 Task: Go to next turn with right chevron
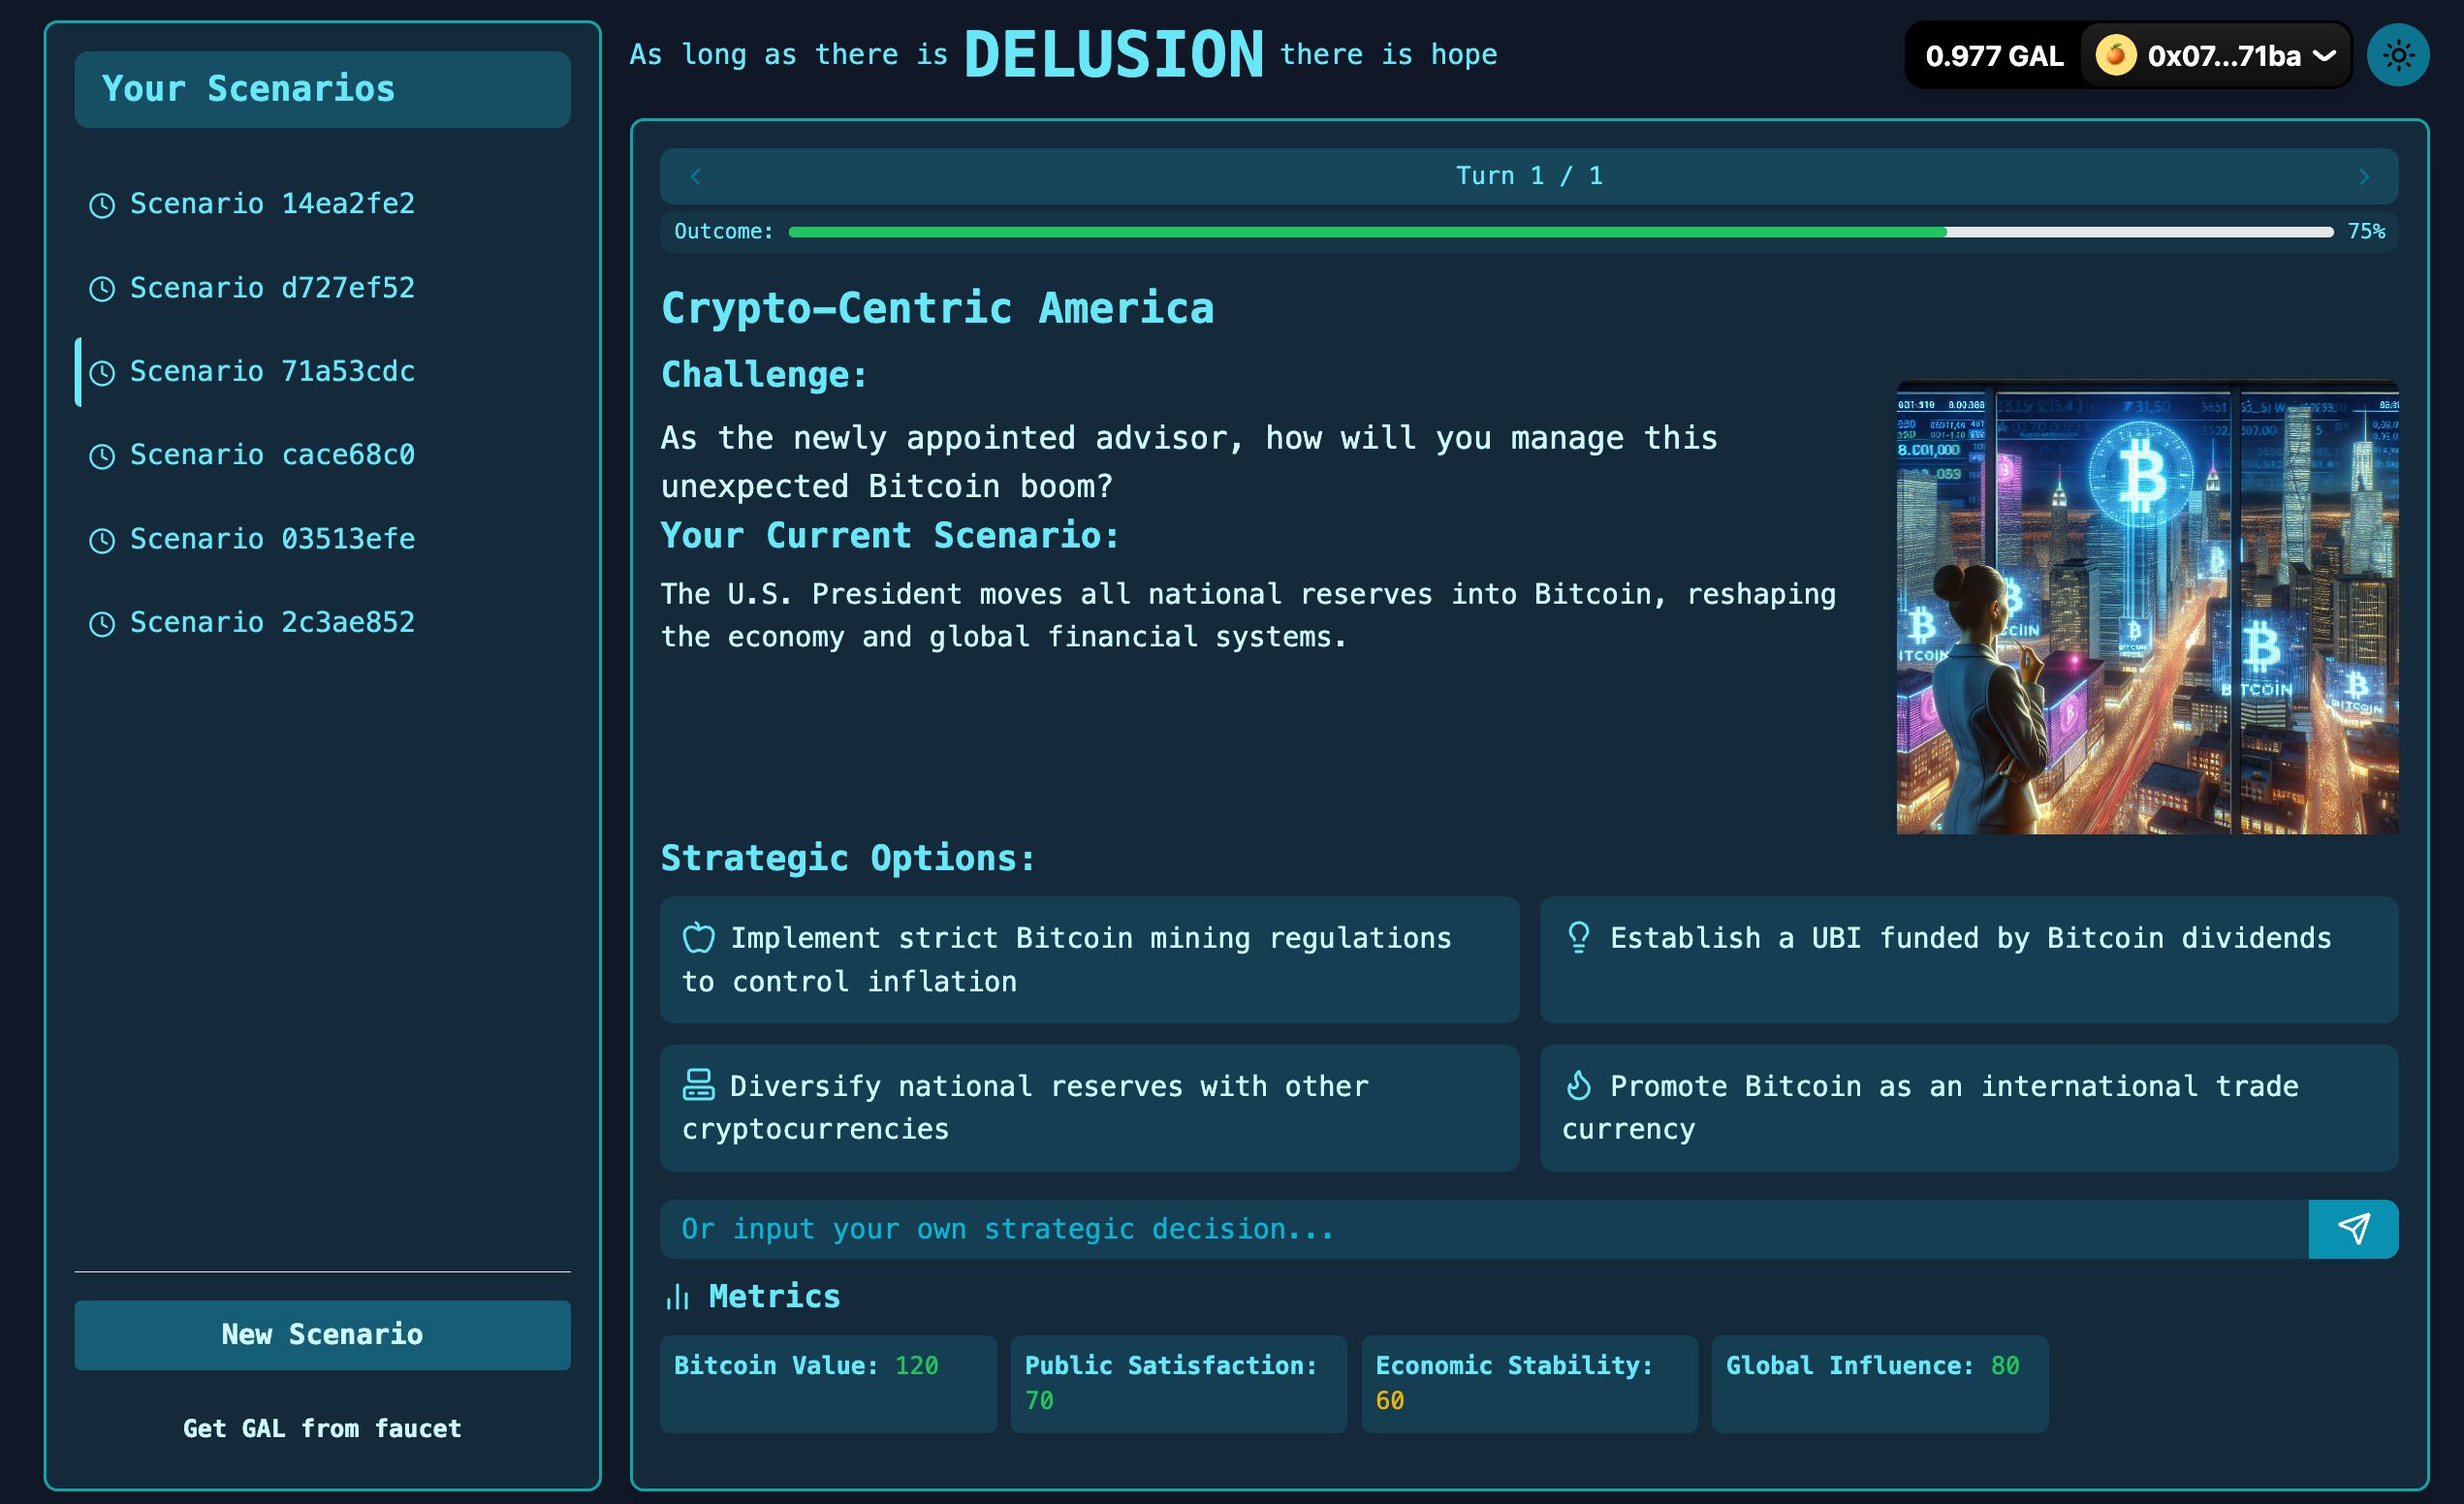[x=2364, y=176]
